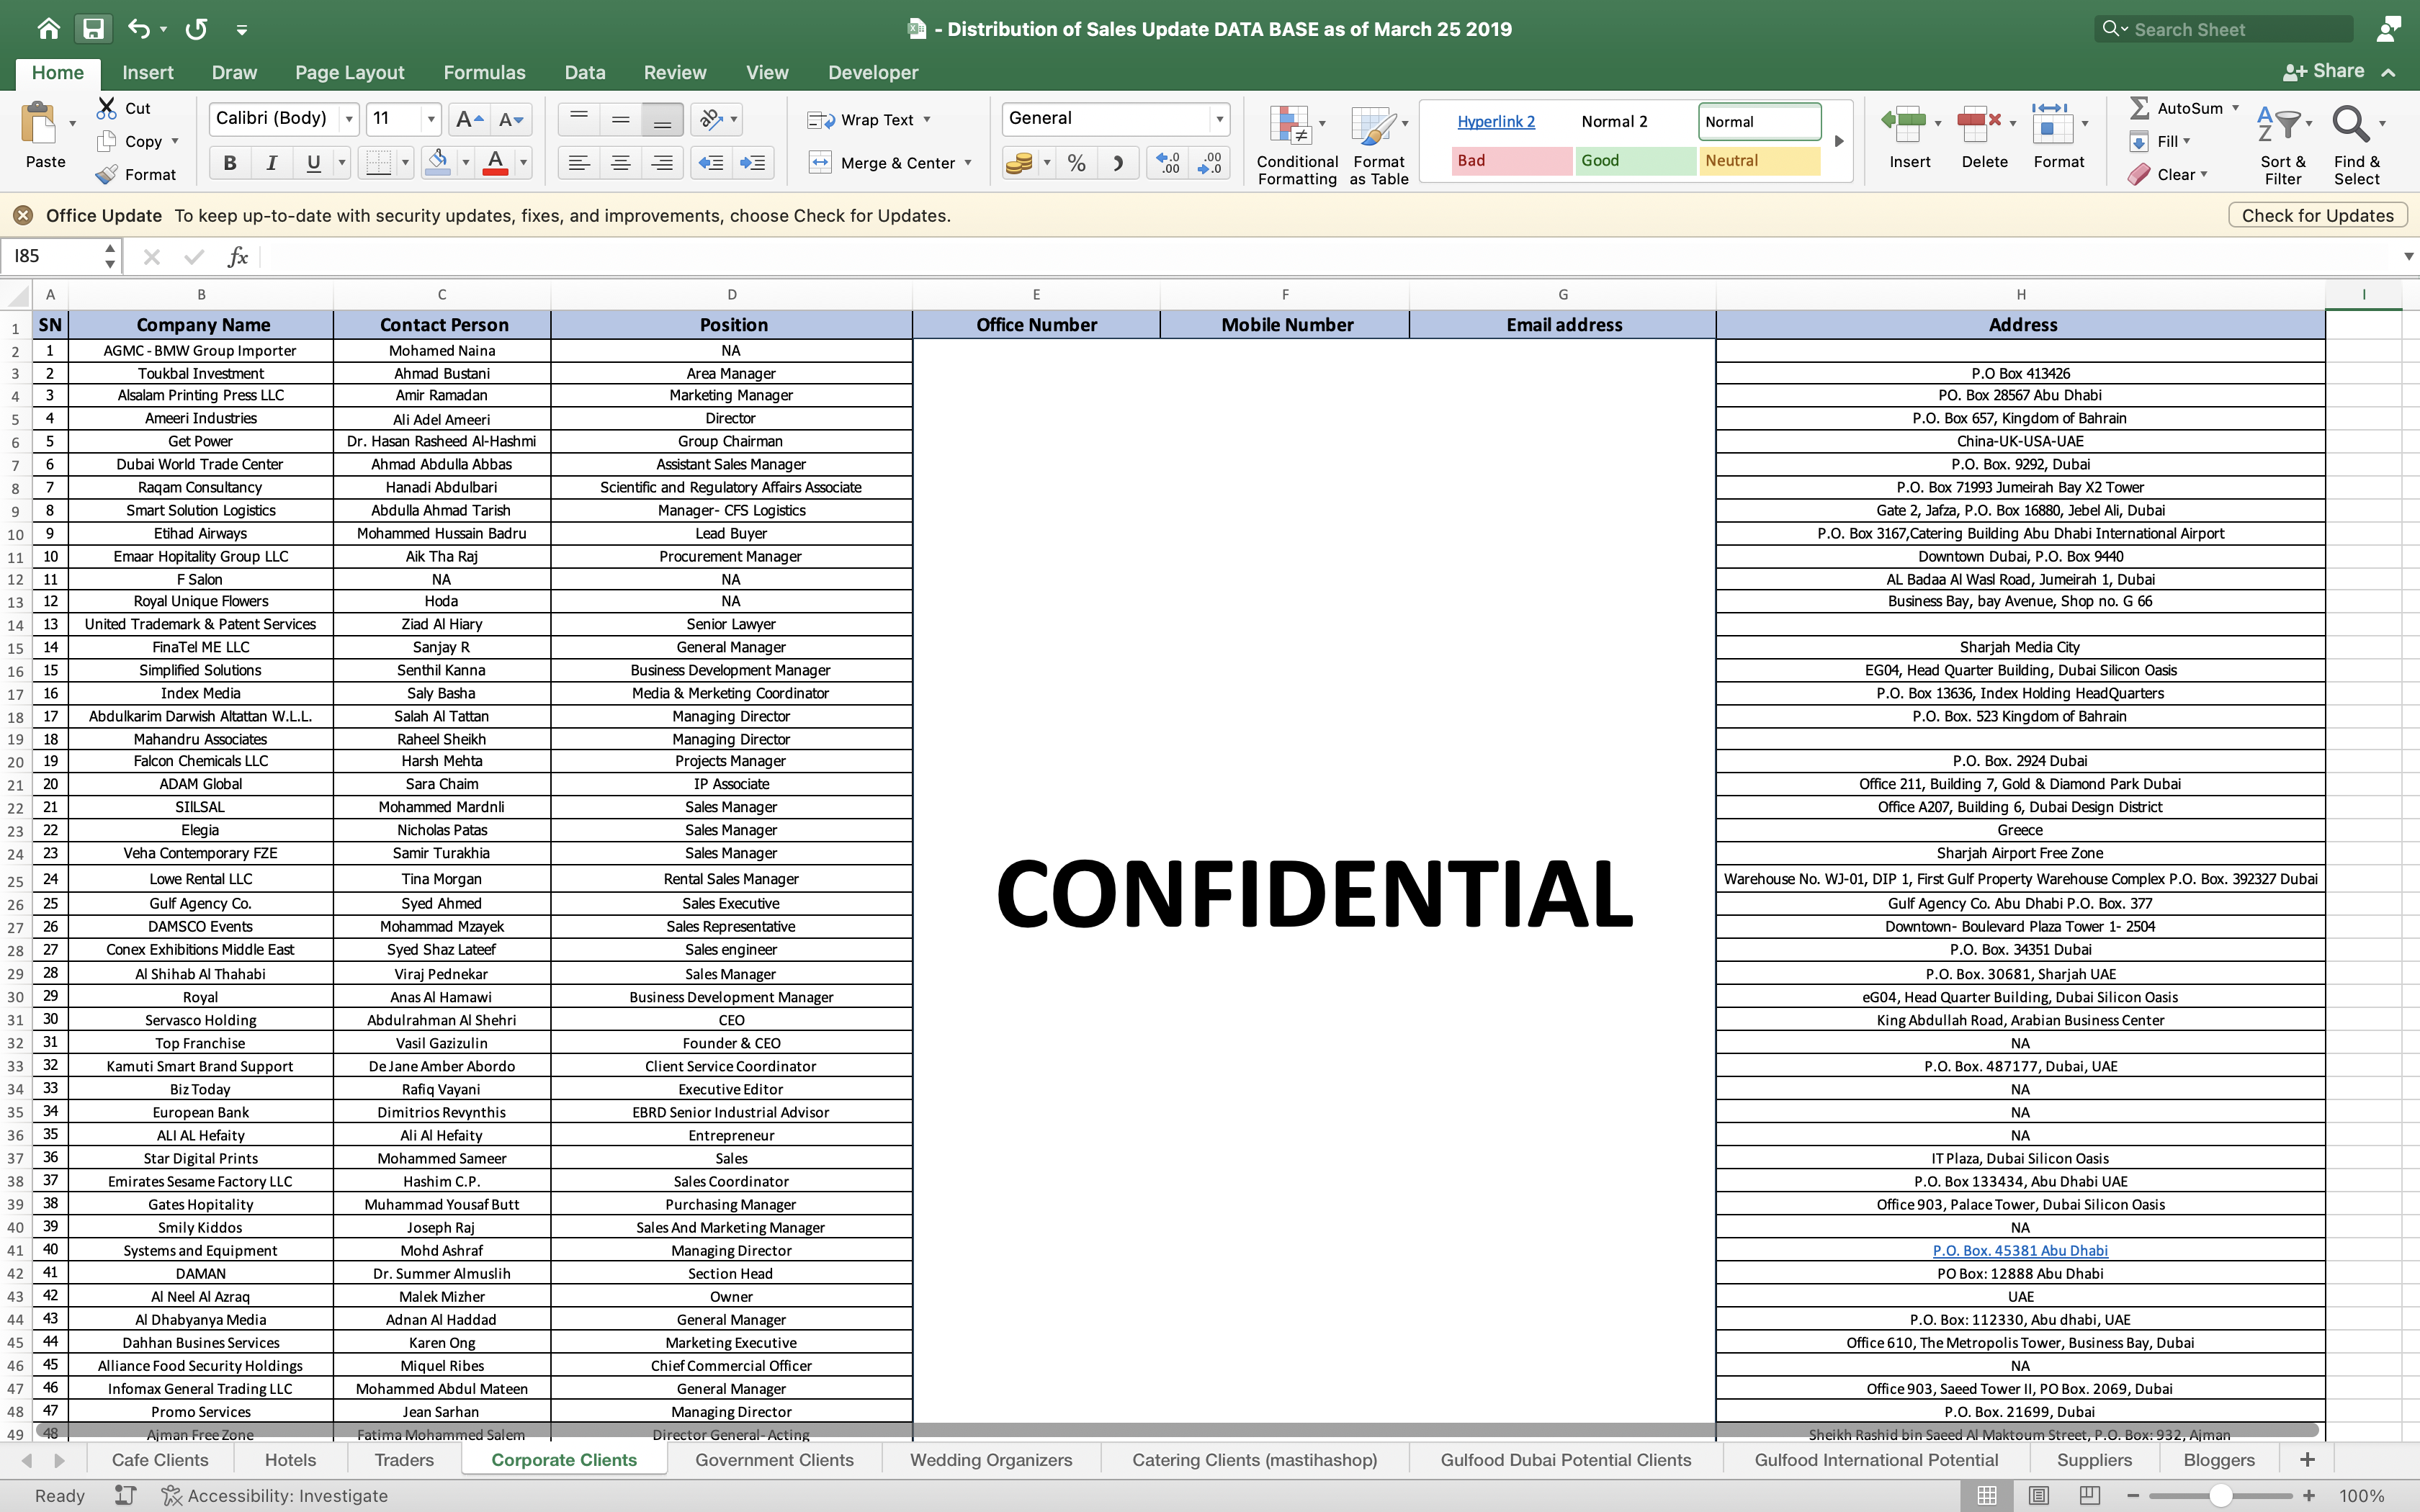Screen dimensions: 2420x1512
Task: Open the font name dropdown
Action: click(349, 119)
